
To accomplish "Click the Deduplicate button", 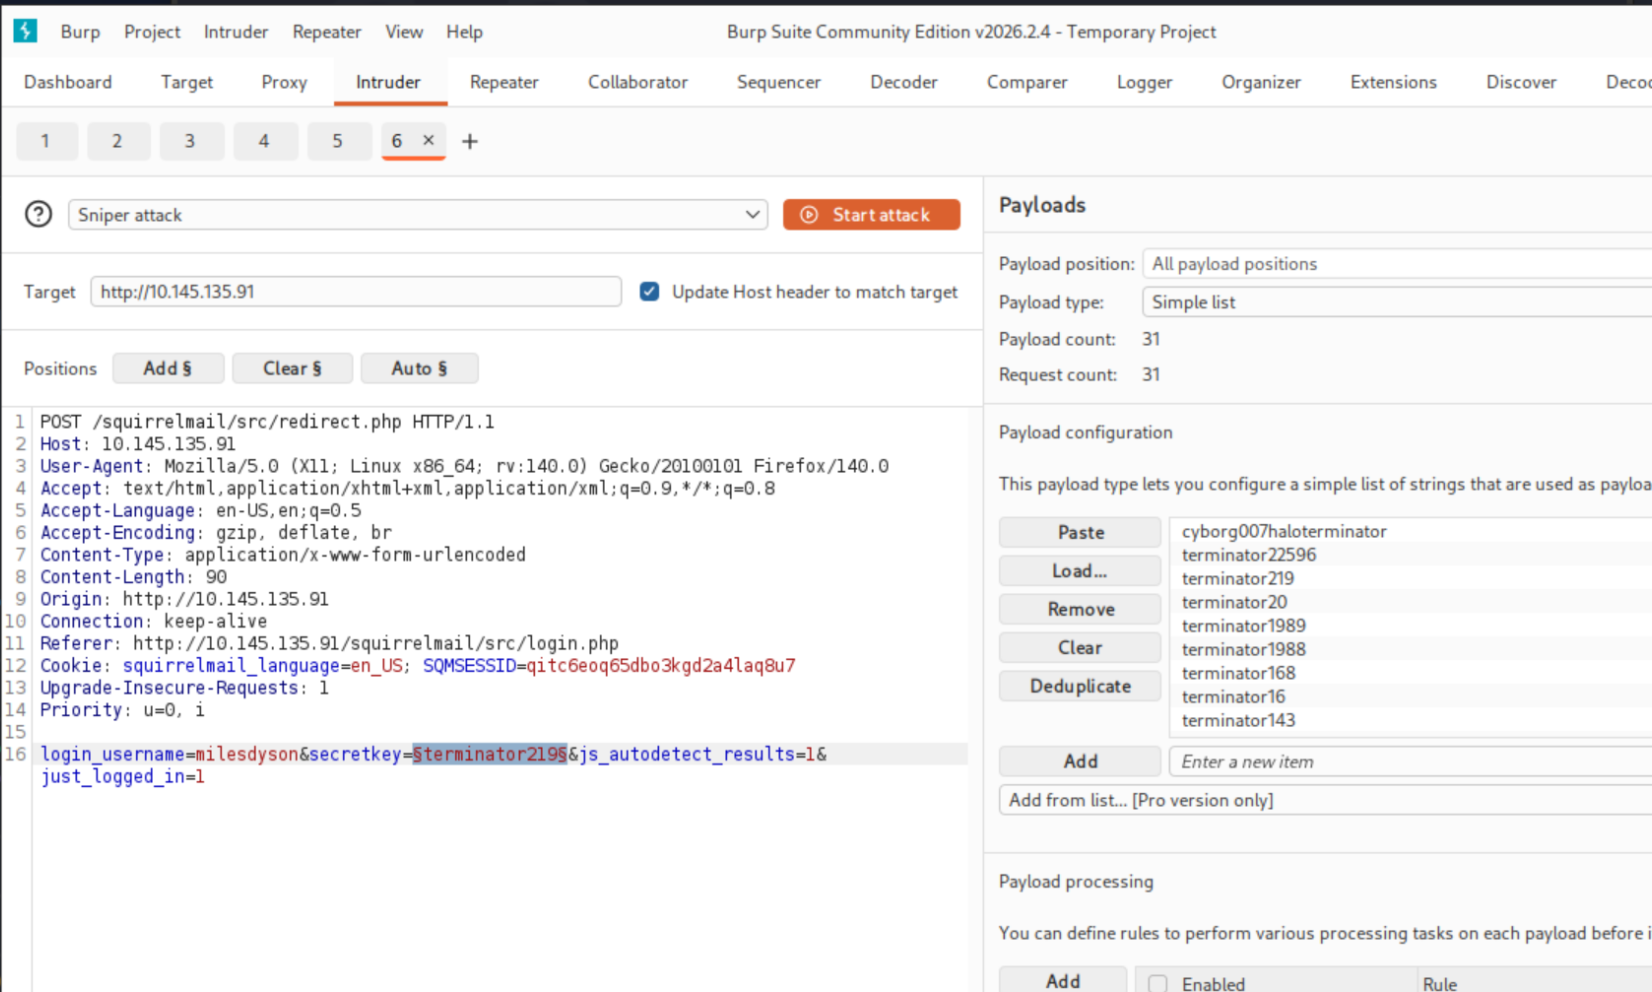I will pos(1080,686).
